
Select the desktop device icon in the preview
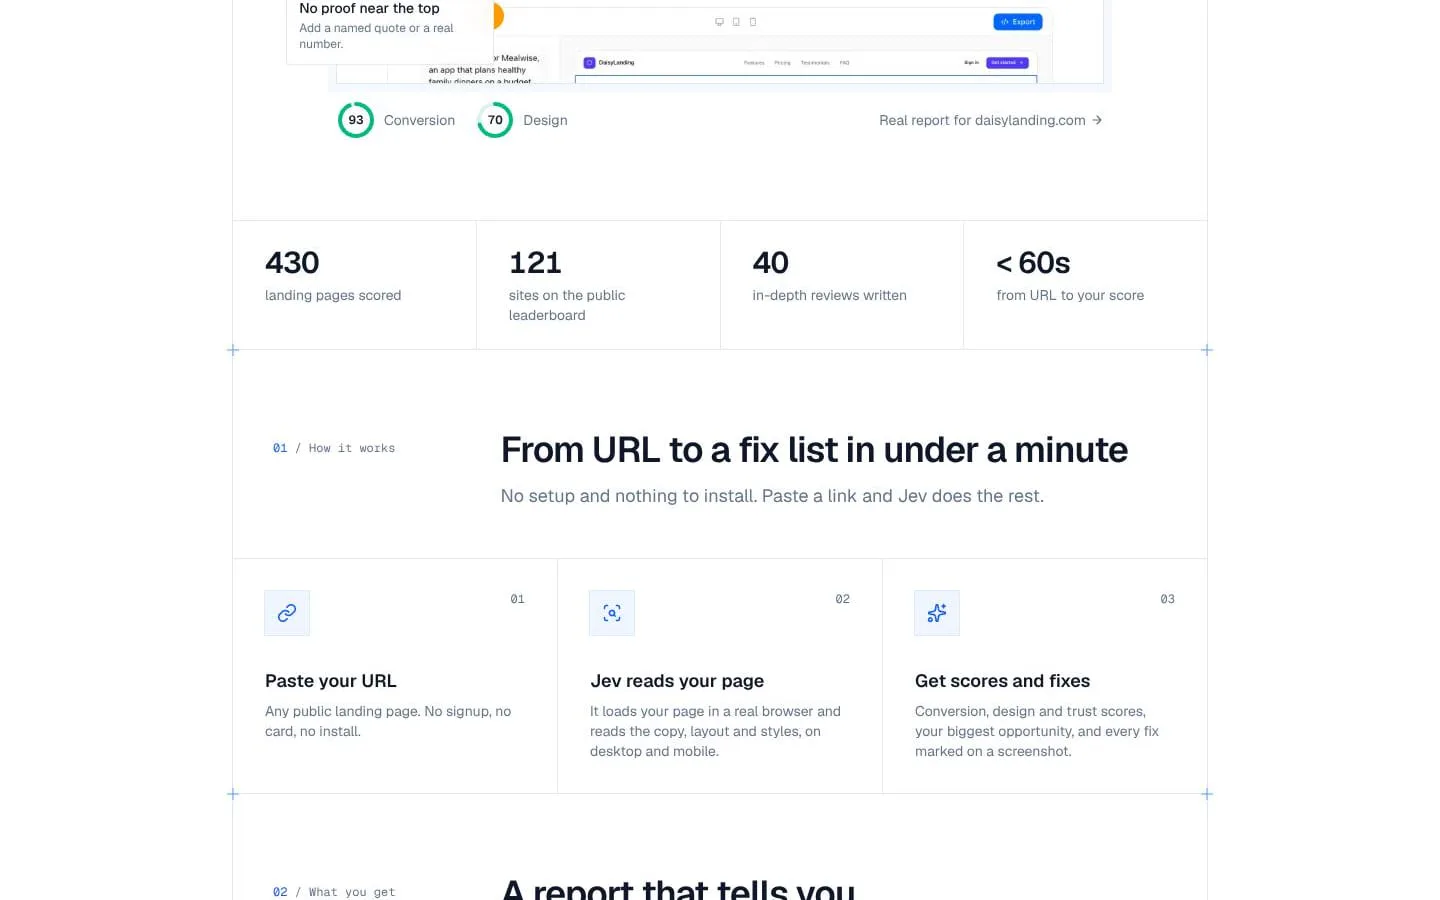coord(719,22)
